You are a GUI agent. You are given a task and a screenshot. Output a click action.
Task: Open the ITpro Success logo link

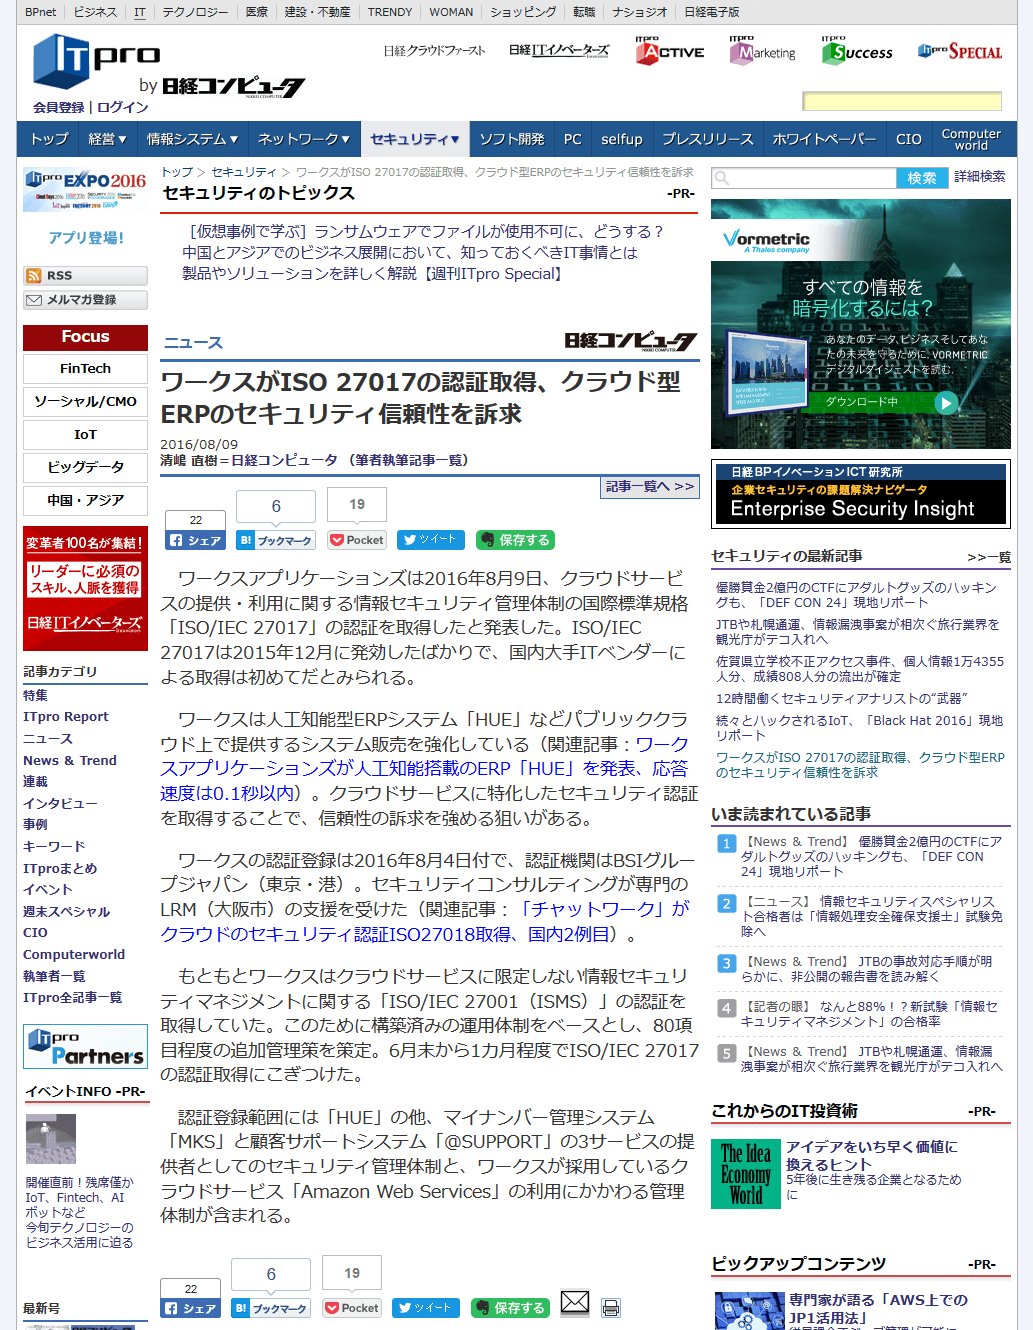[x=857, y=51]
